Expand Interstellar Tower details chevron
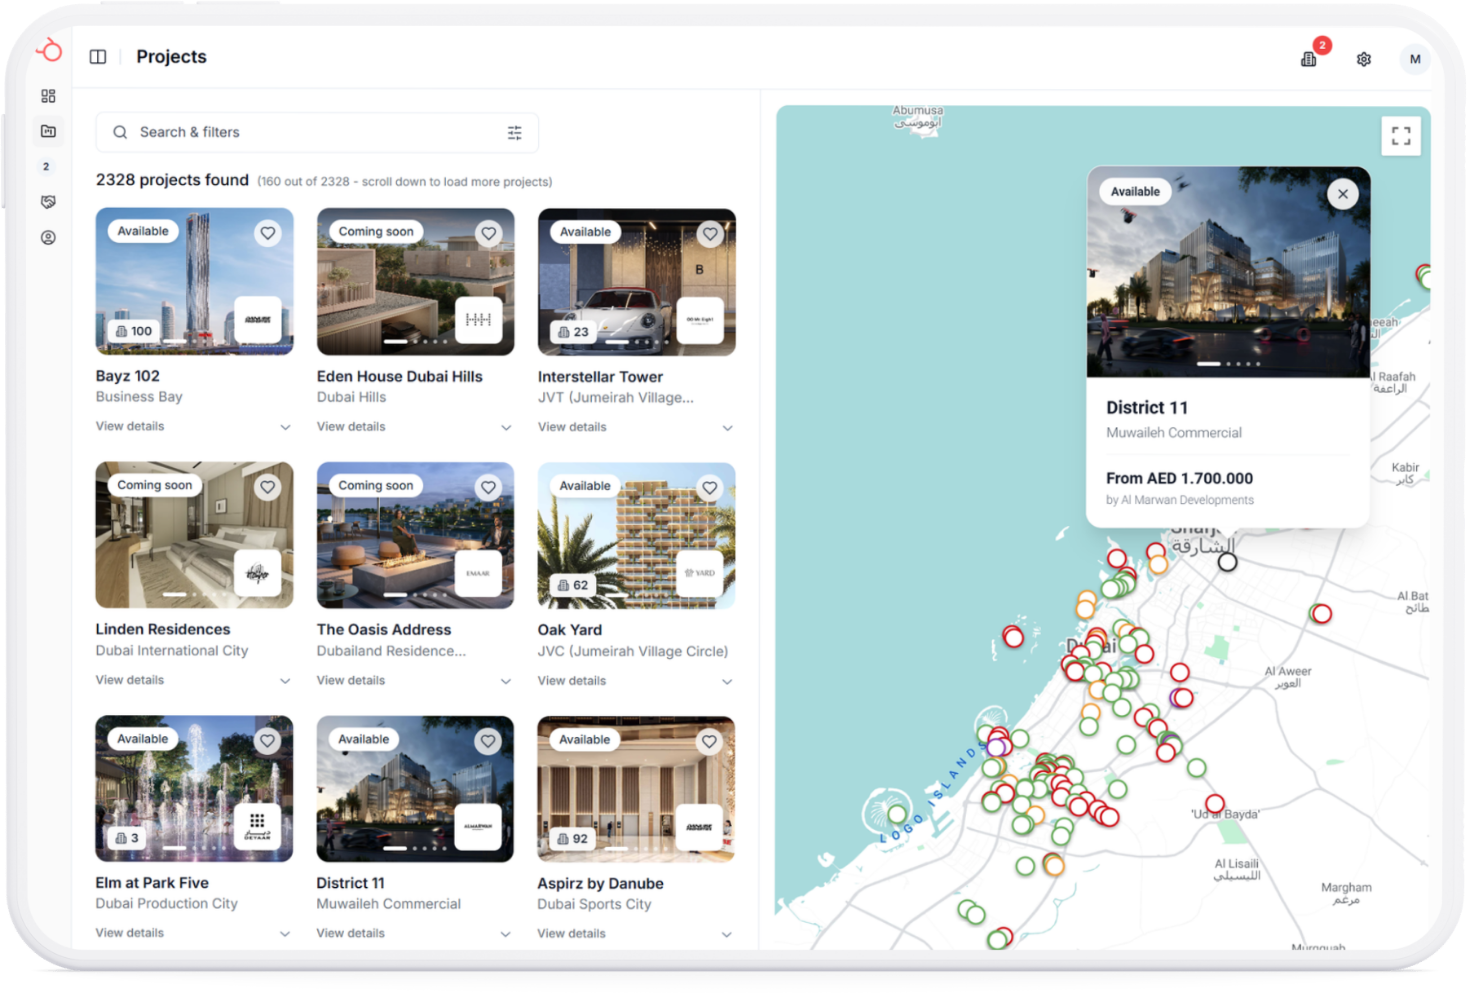 727,428
